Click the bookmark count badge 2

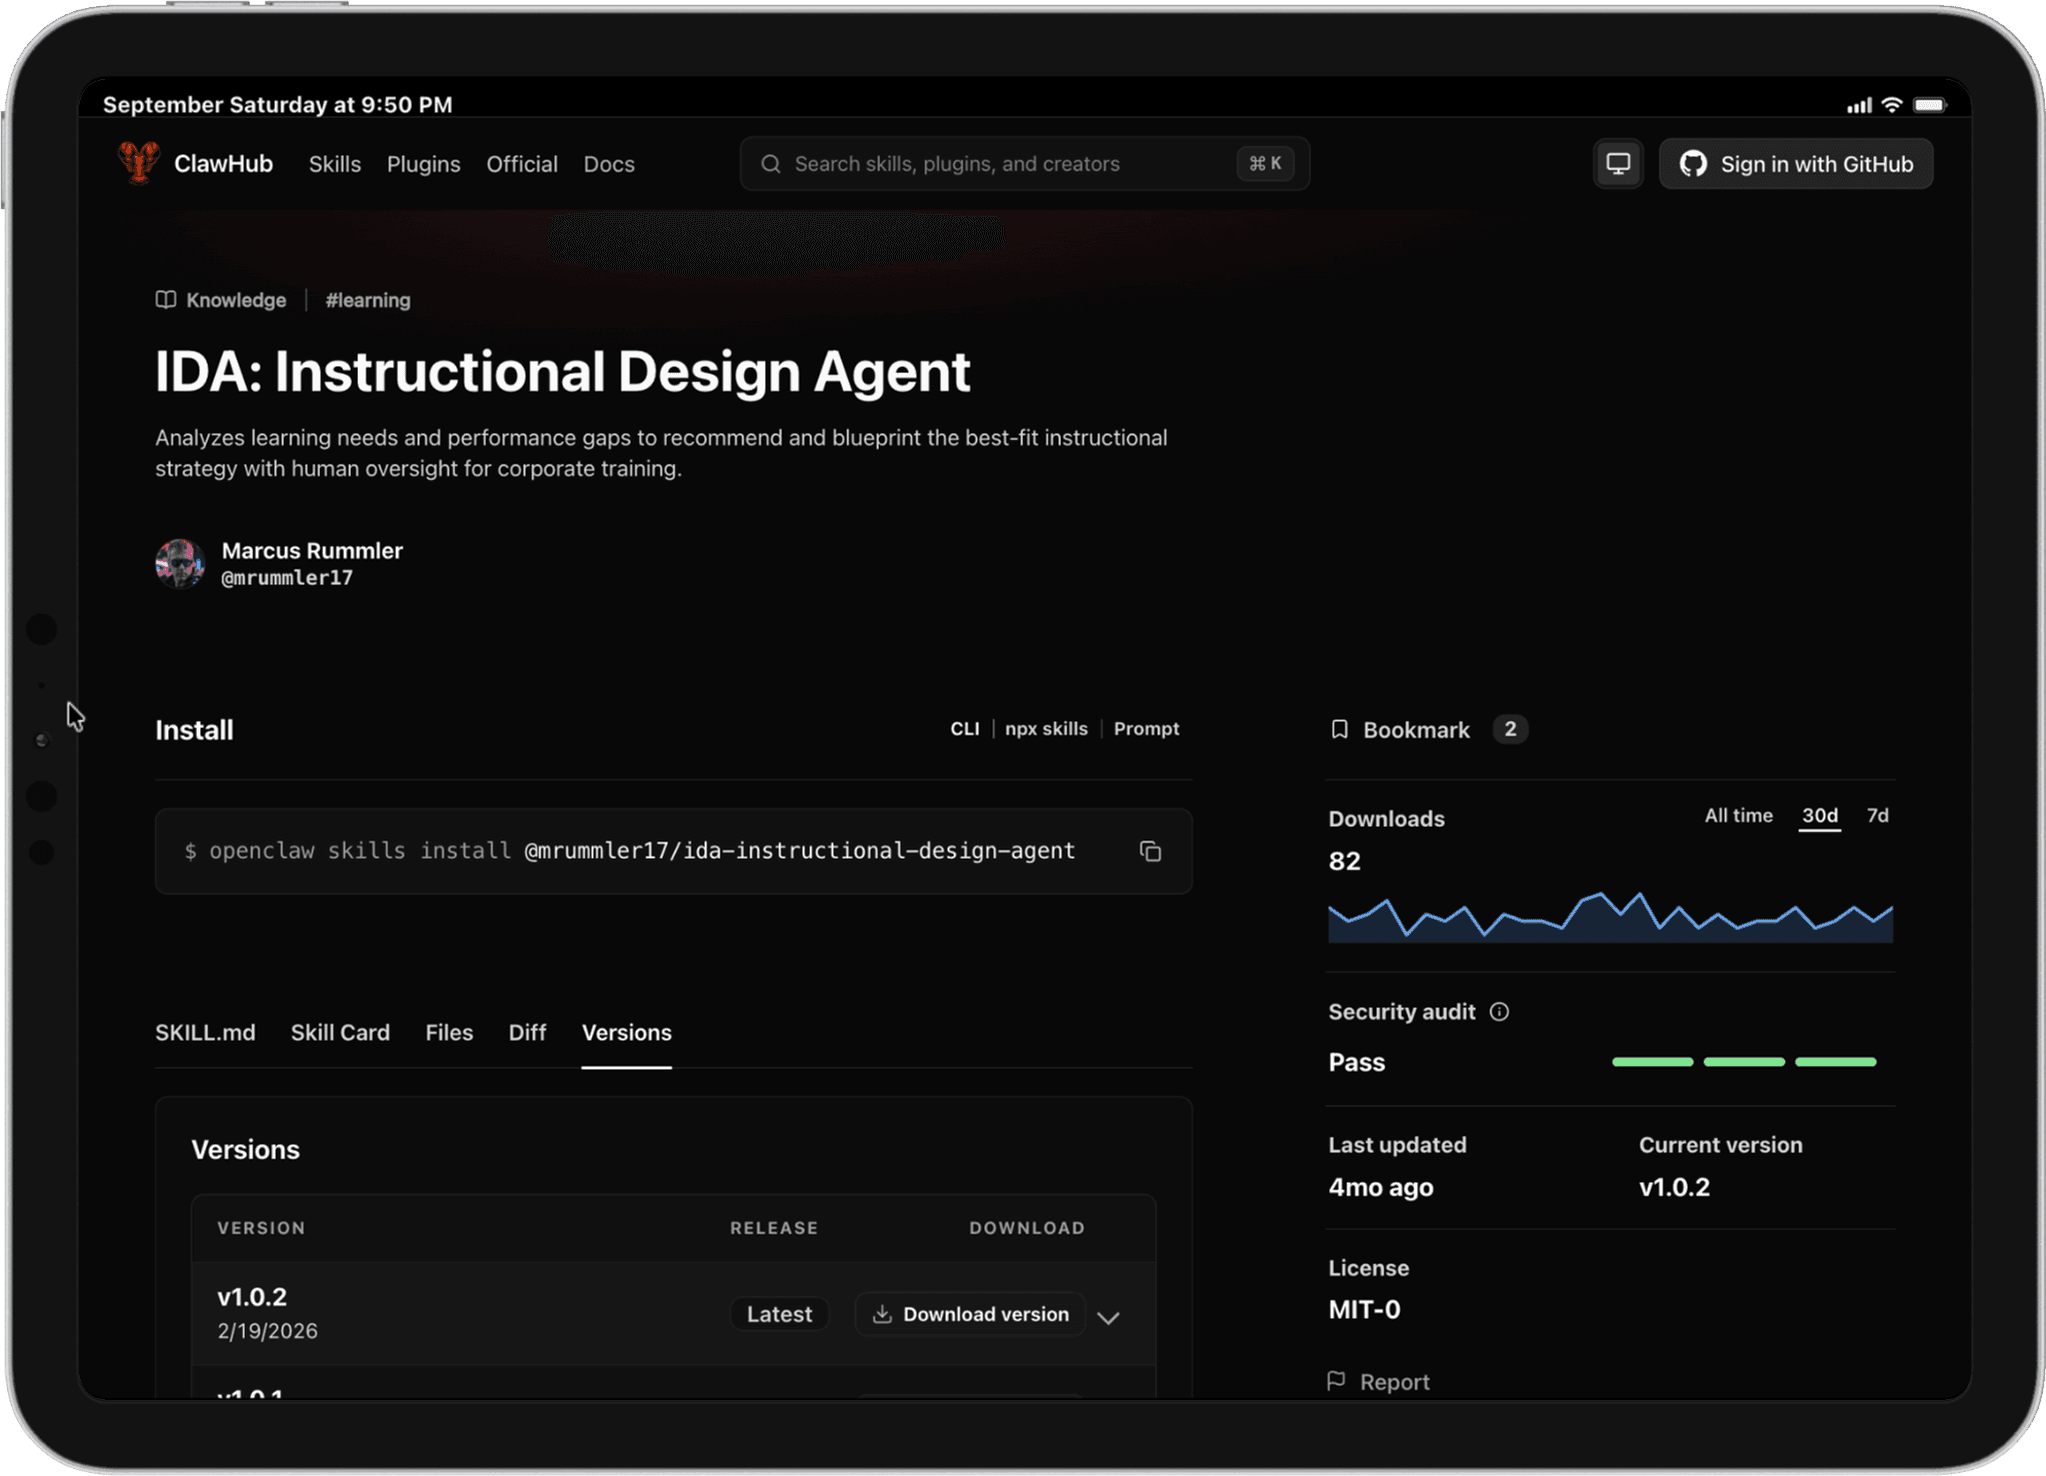[1510, 730]
